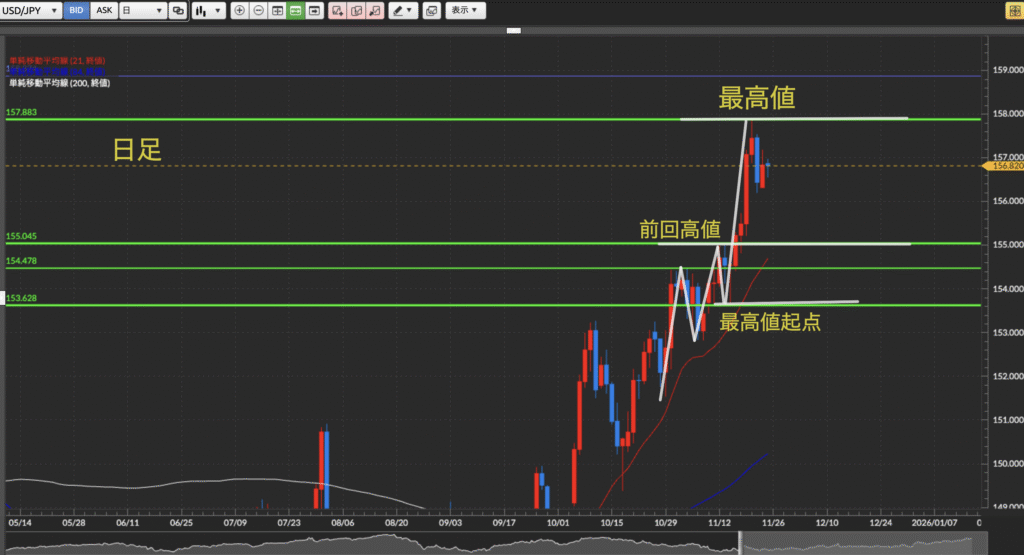Click the third pink chart tool icon
The image size is (1024, 555).
click(x=373, y=11)
